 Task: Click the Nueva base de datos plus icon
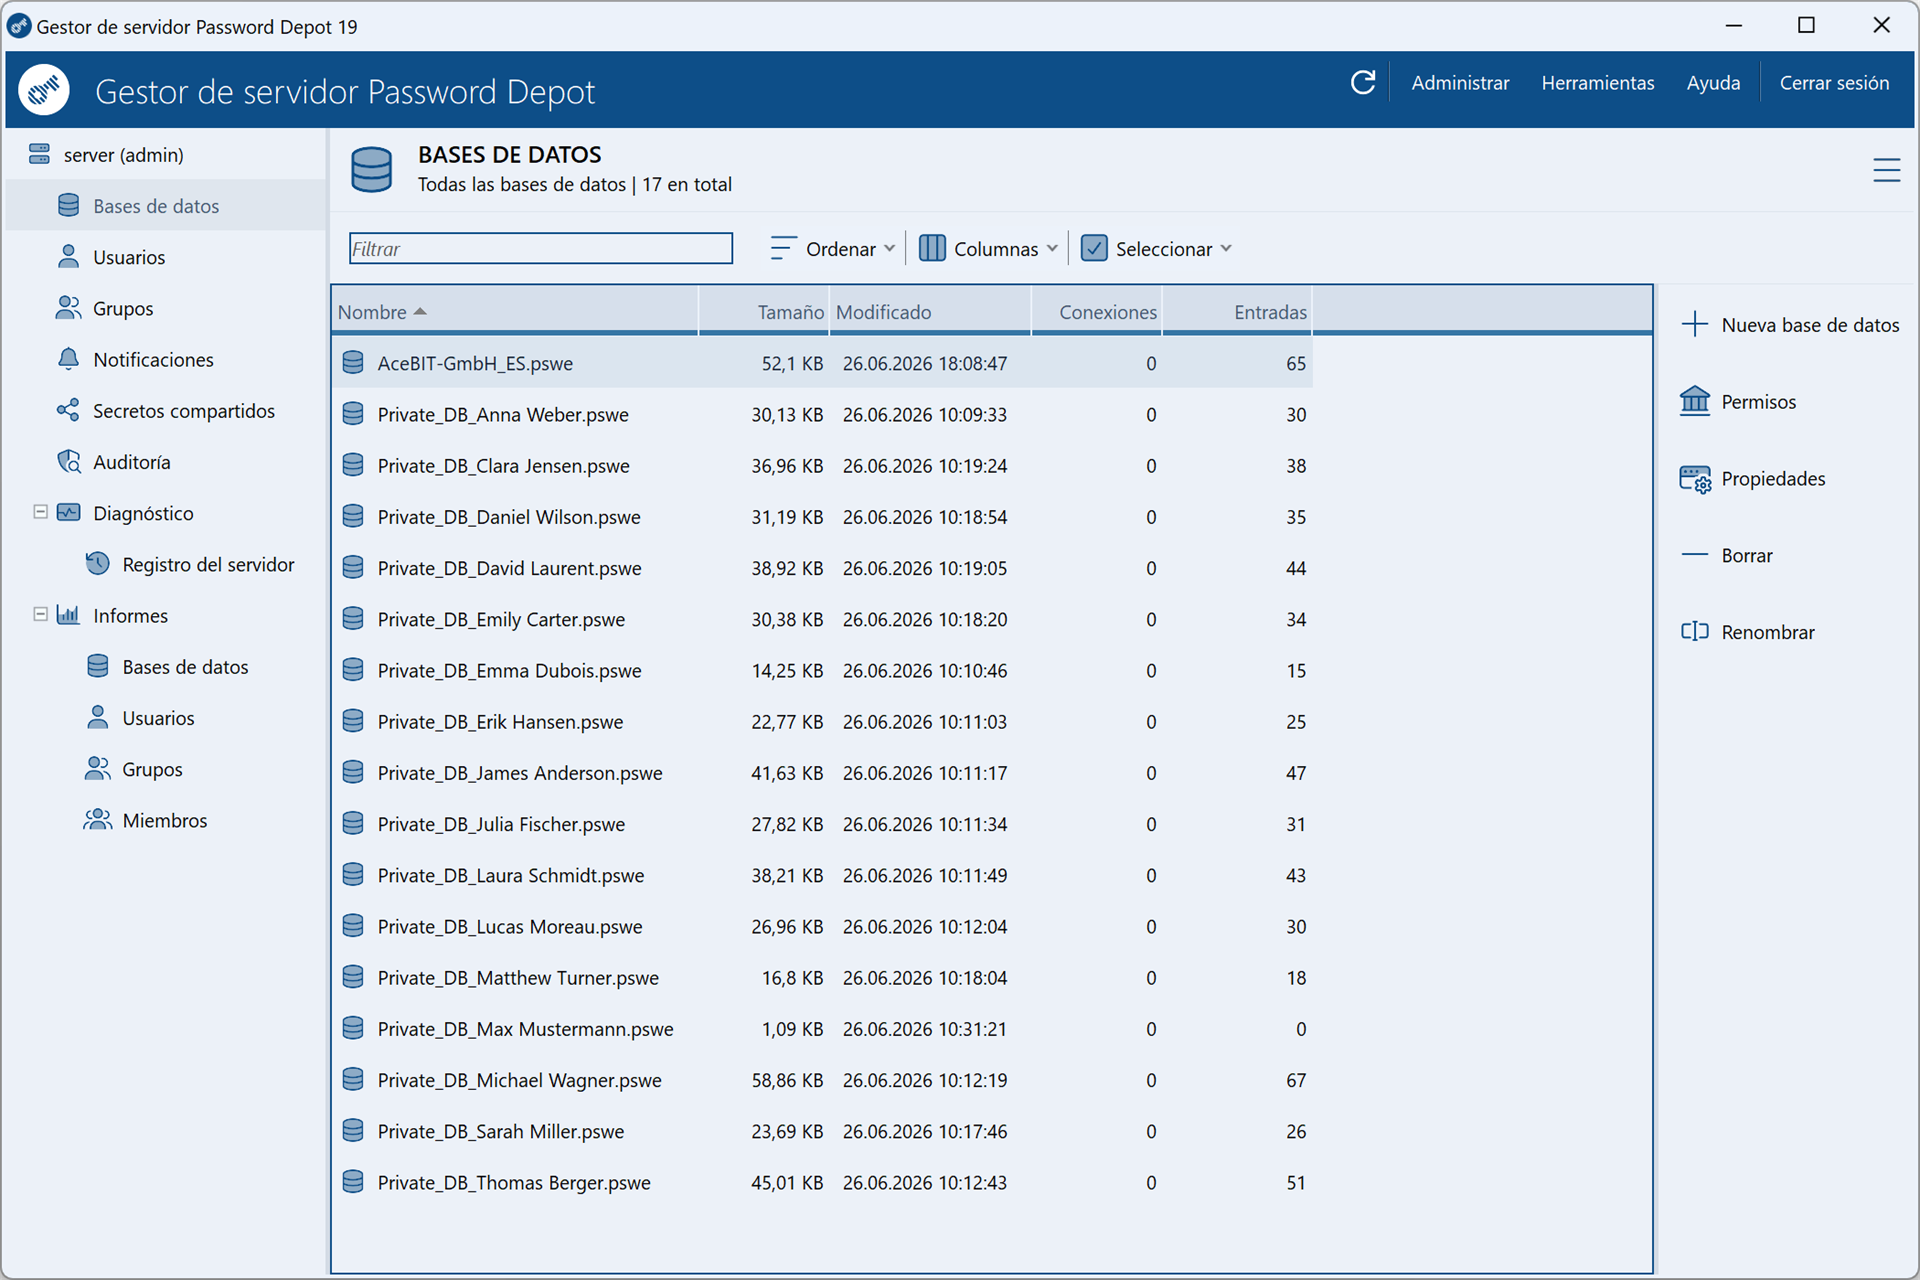1695,324
